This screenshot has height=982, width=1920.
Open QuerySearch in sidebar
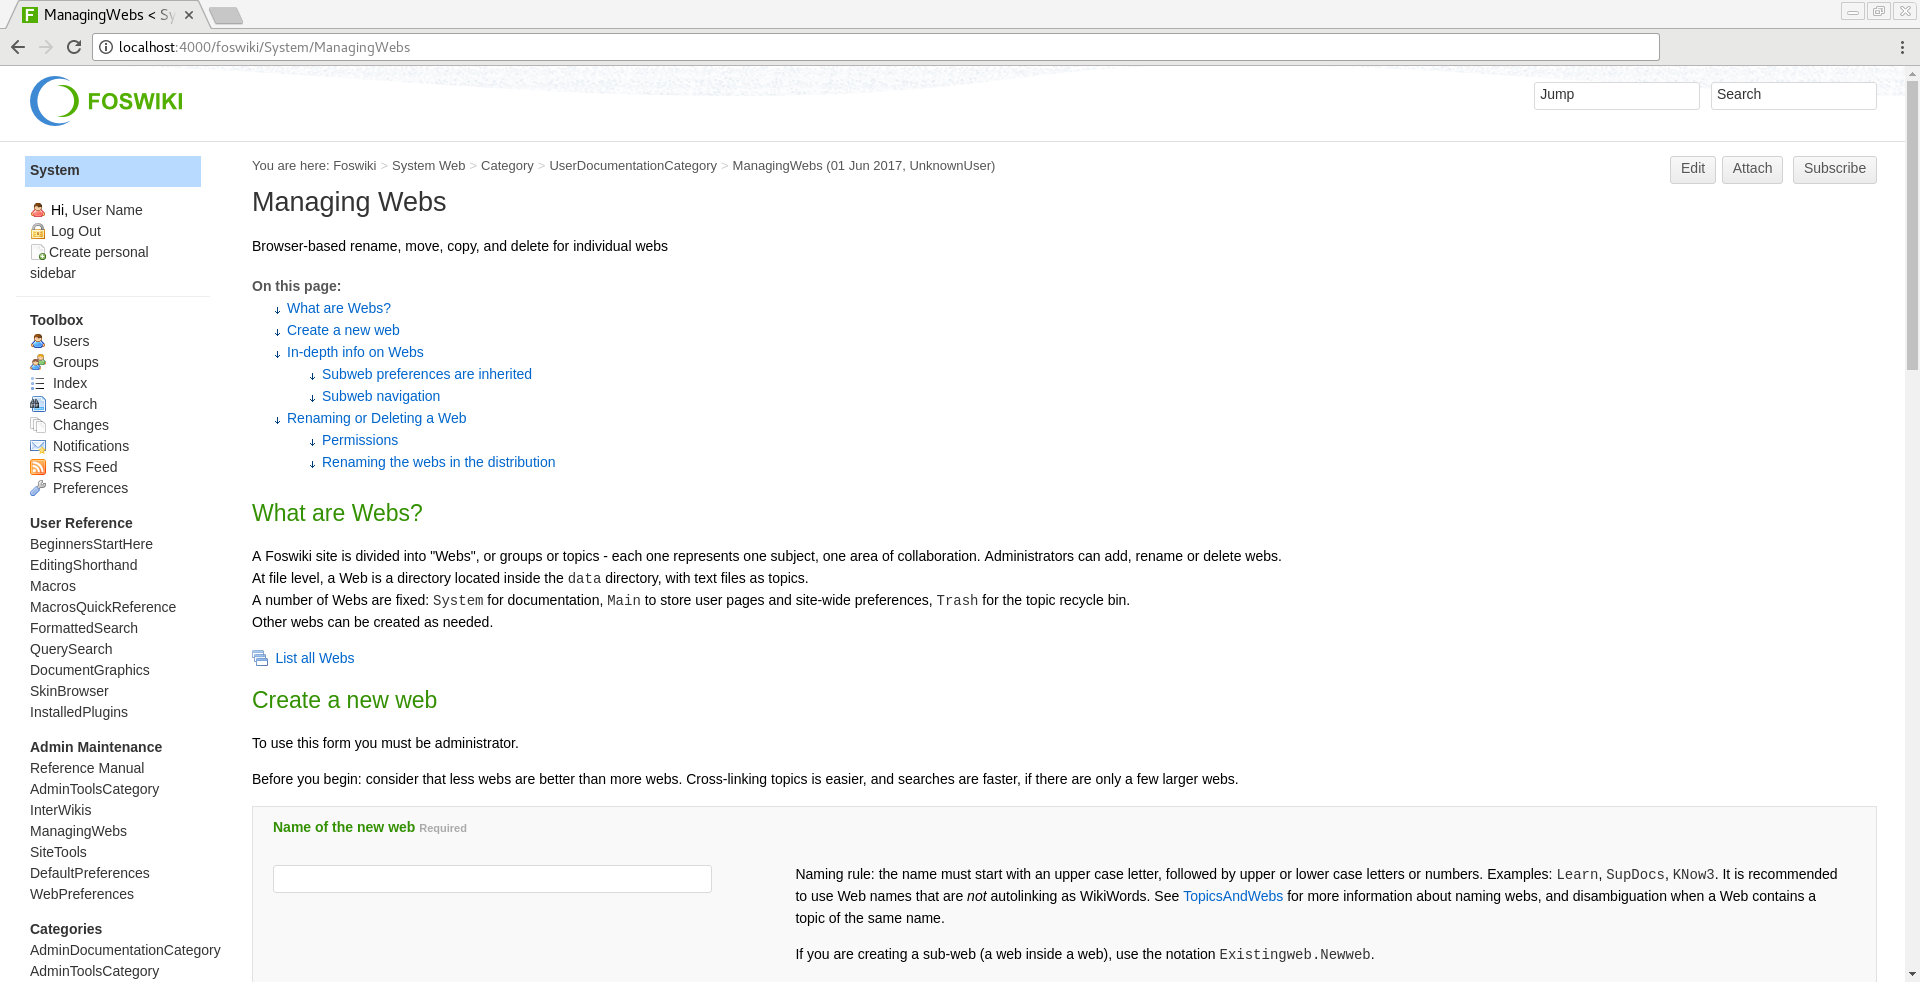coord(71,649)
